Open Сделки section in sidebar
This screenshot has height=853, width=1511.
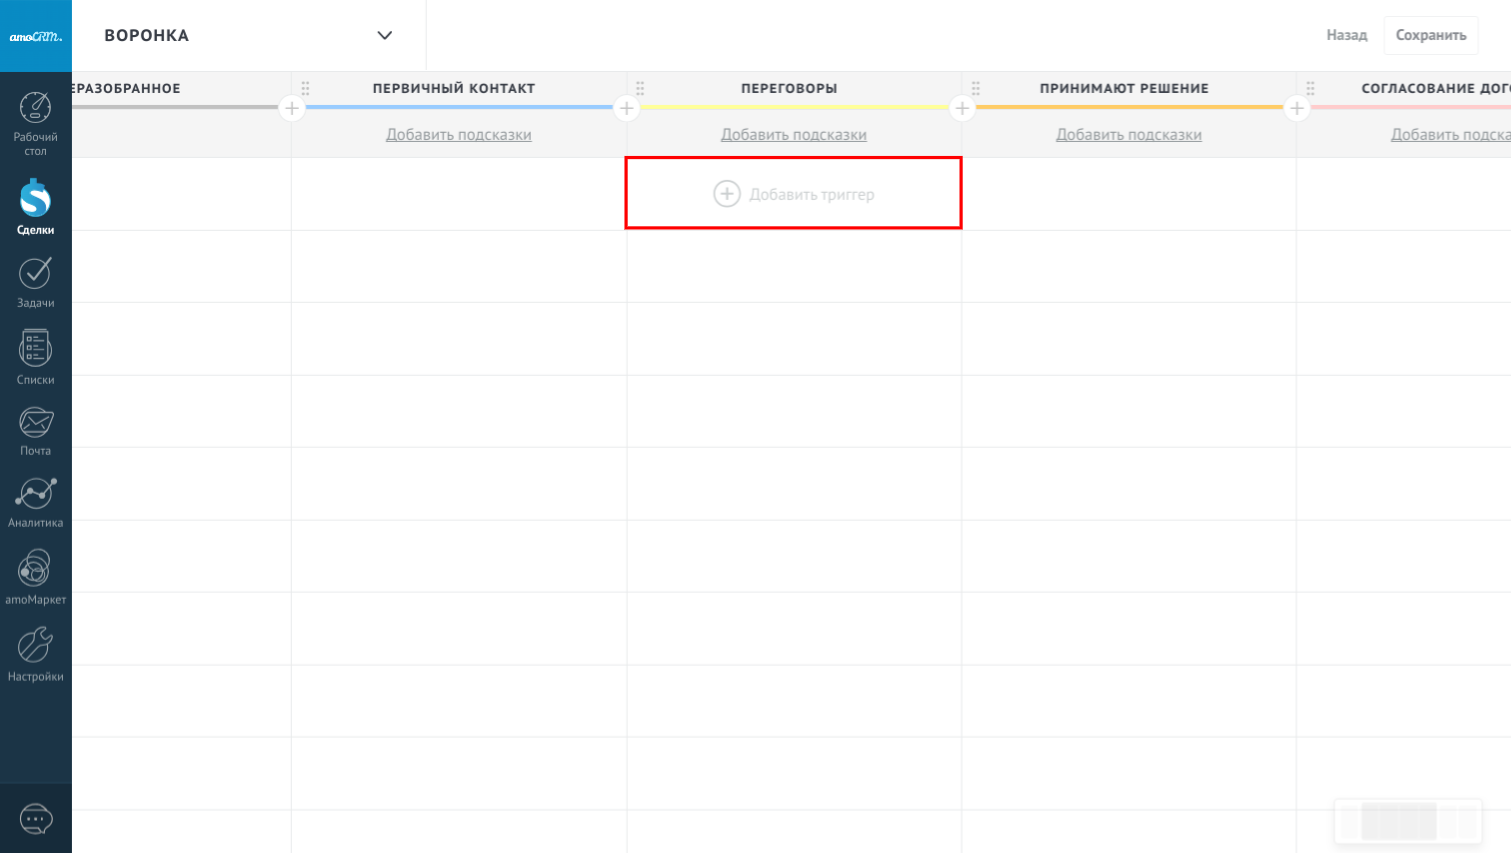(x=36, y=207)
